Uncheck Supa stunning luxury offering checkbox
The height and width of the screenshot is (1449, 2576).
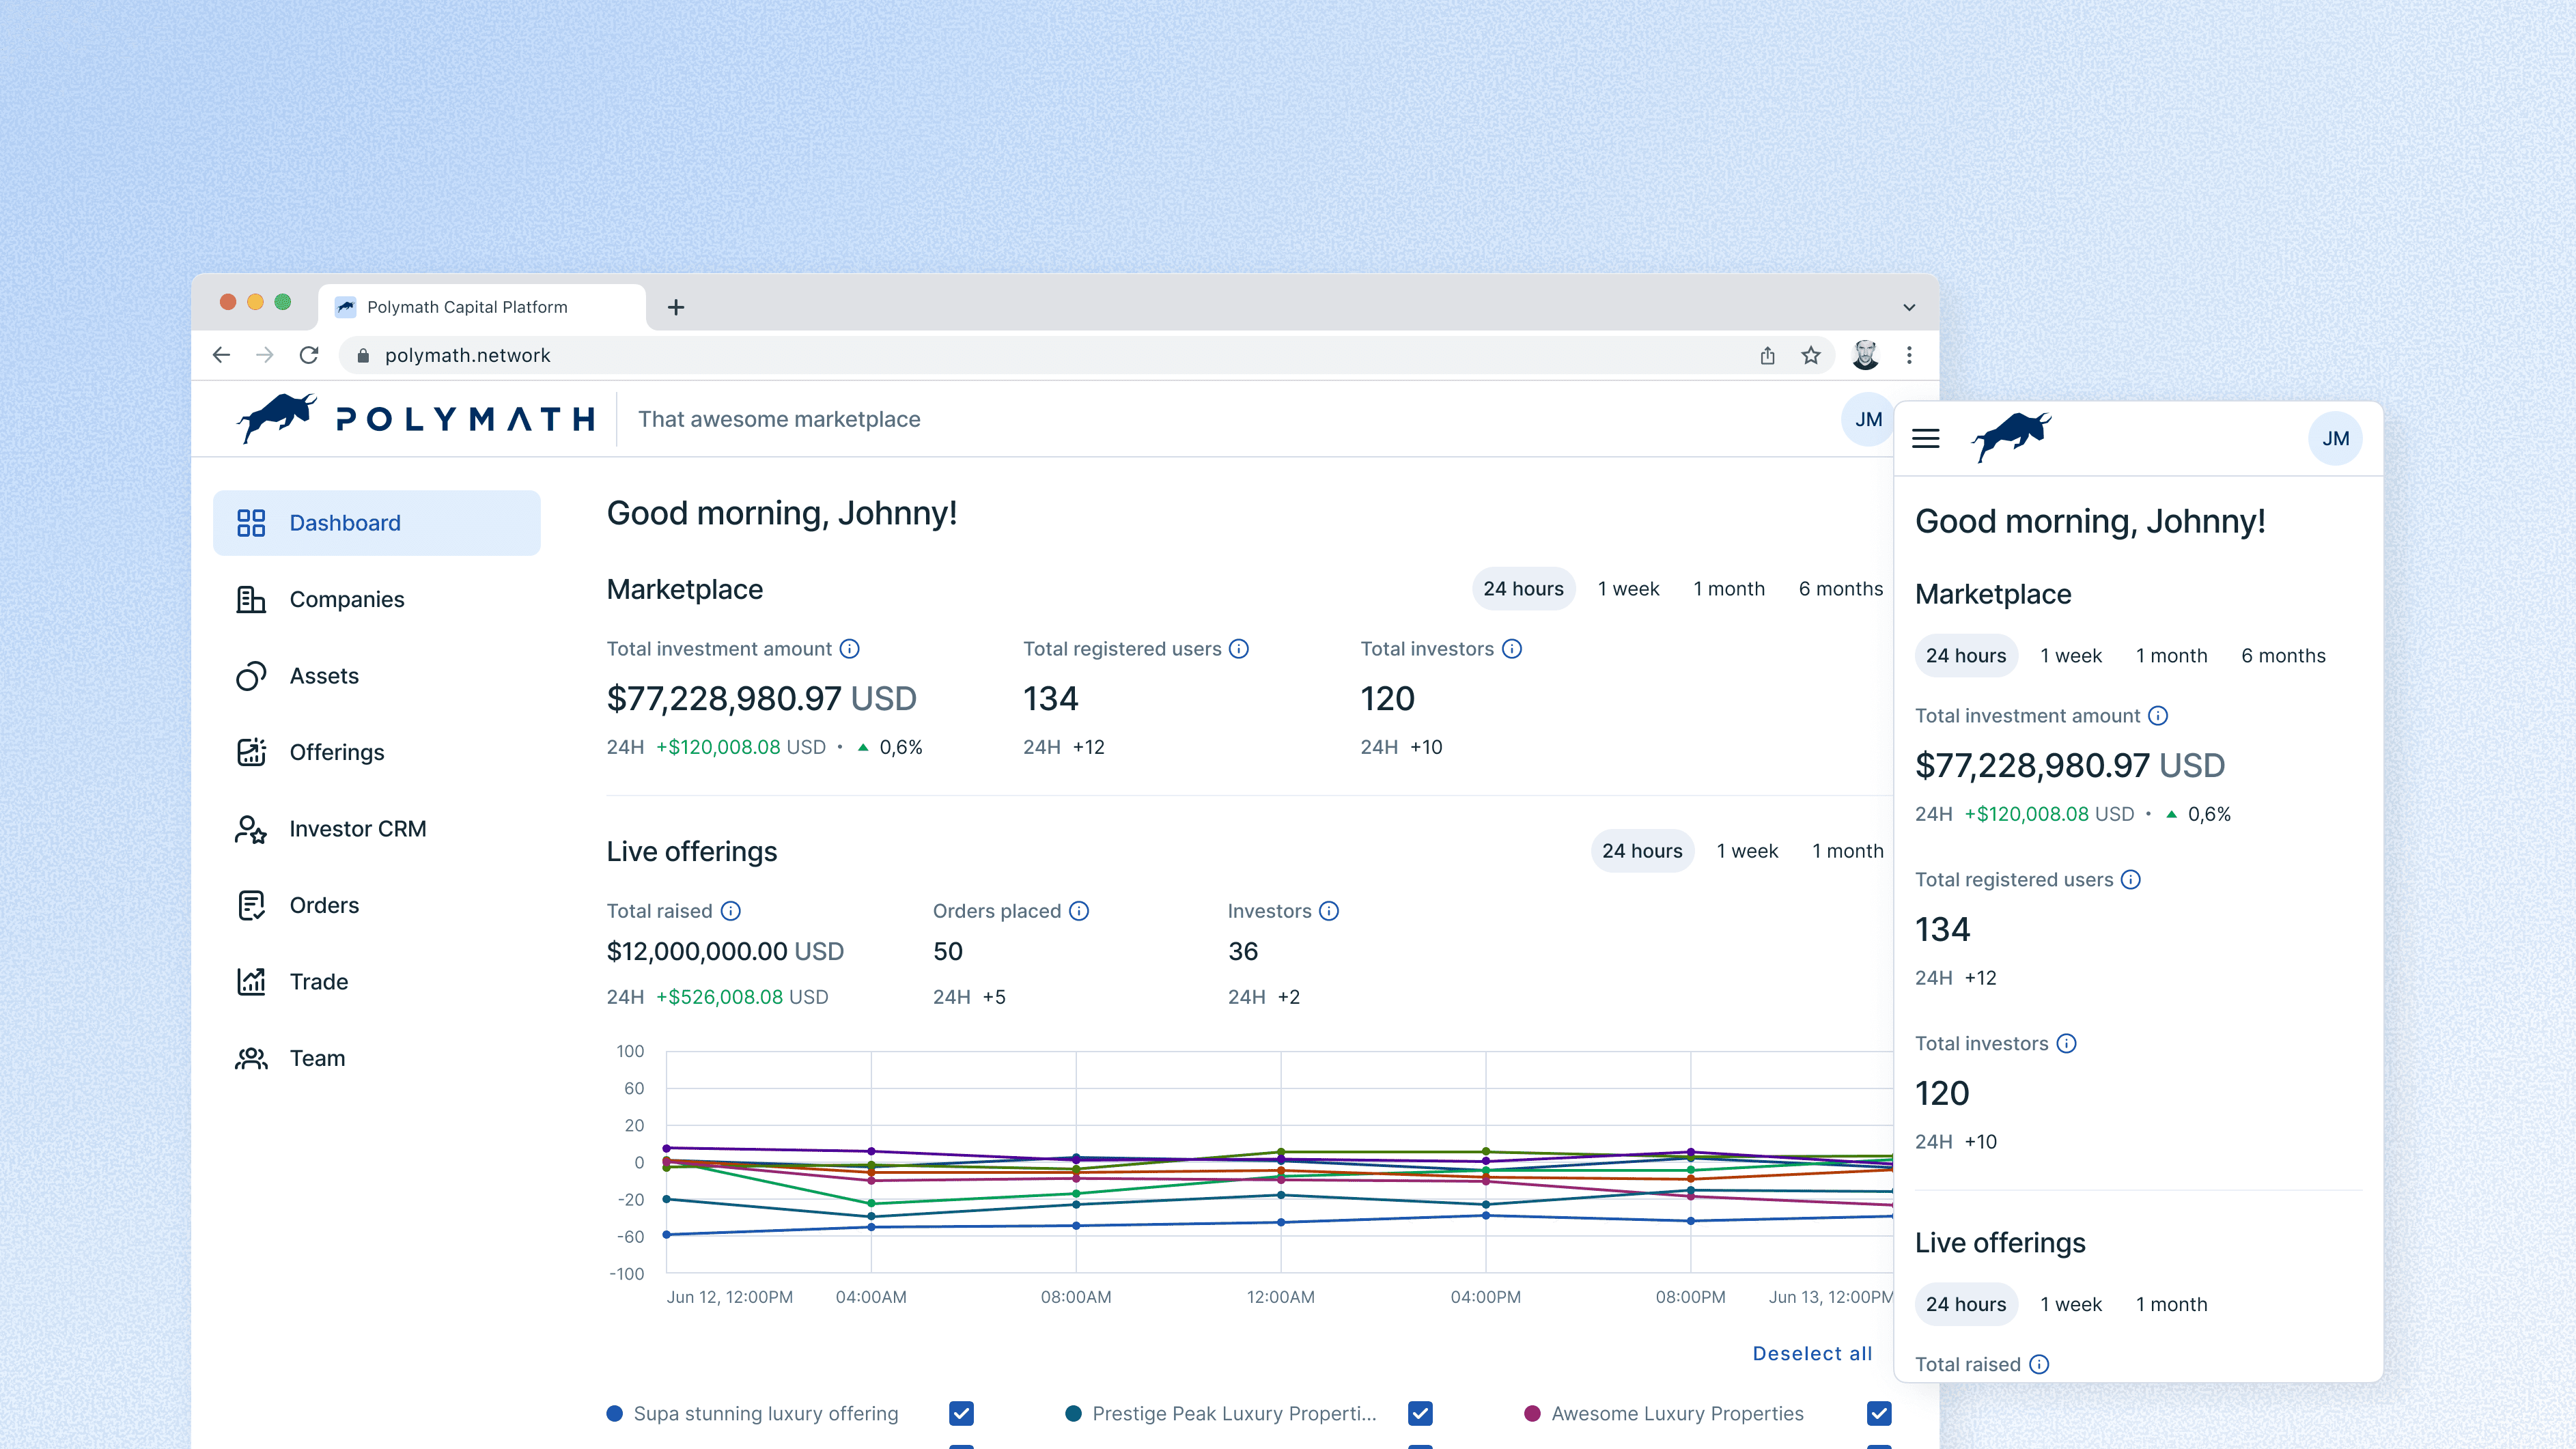(961, 1413)
